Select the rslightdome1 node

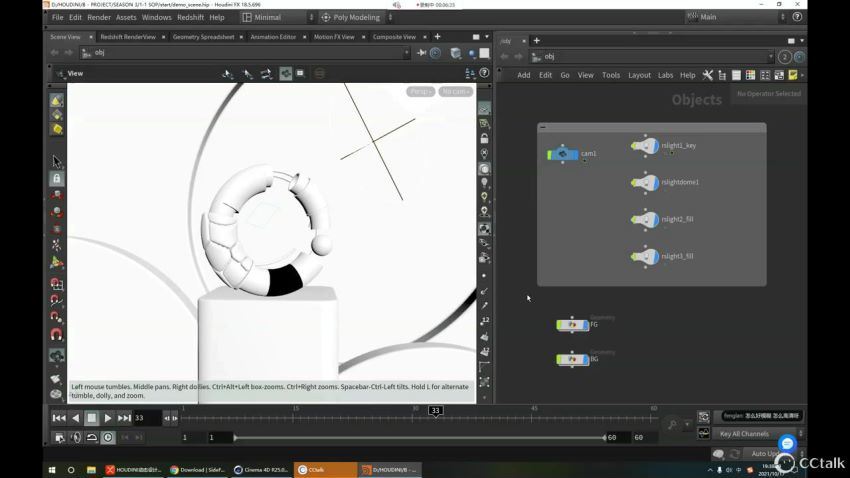coord(645,183)
